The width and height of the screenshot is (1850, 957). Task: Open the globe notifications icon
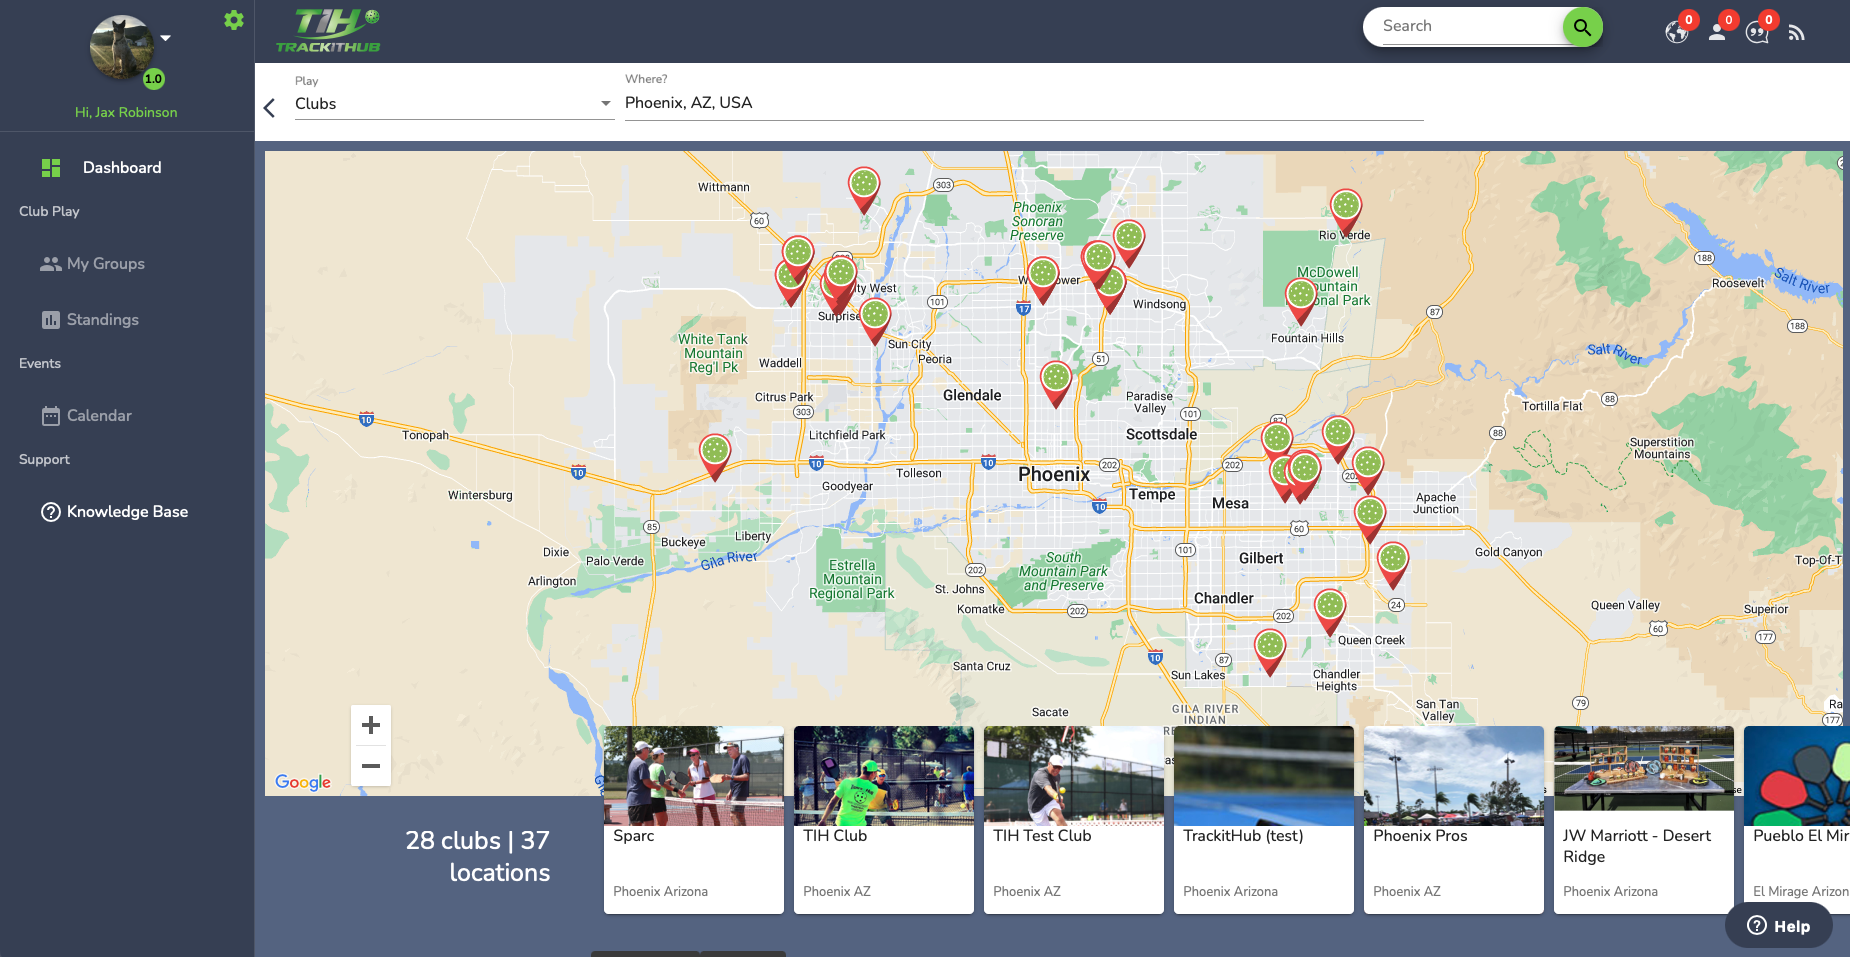coord(1678,31)
